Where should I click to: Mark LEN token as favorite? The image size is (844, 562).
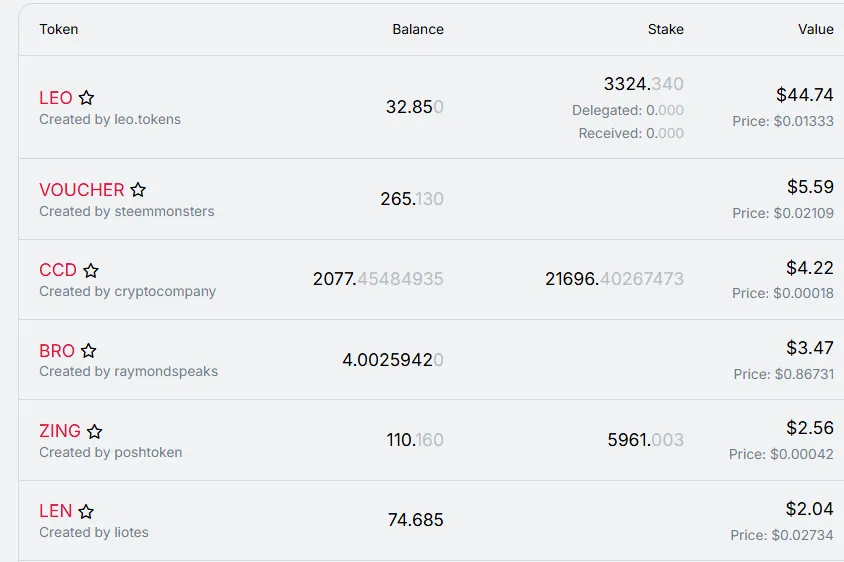(86, 511)
